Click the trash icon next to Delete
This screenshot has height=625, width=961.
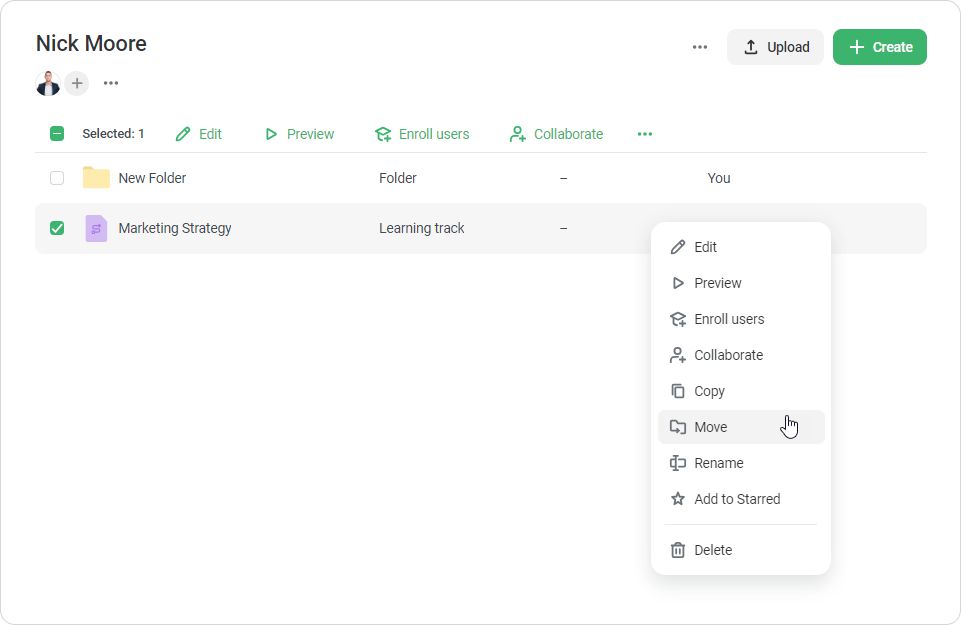(678, 550)
